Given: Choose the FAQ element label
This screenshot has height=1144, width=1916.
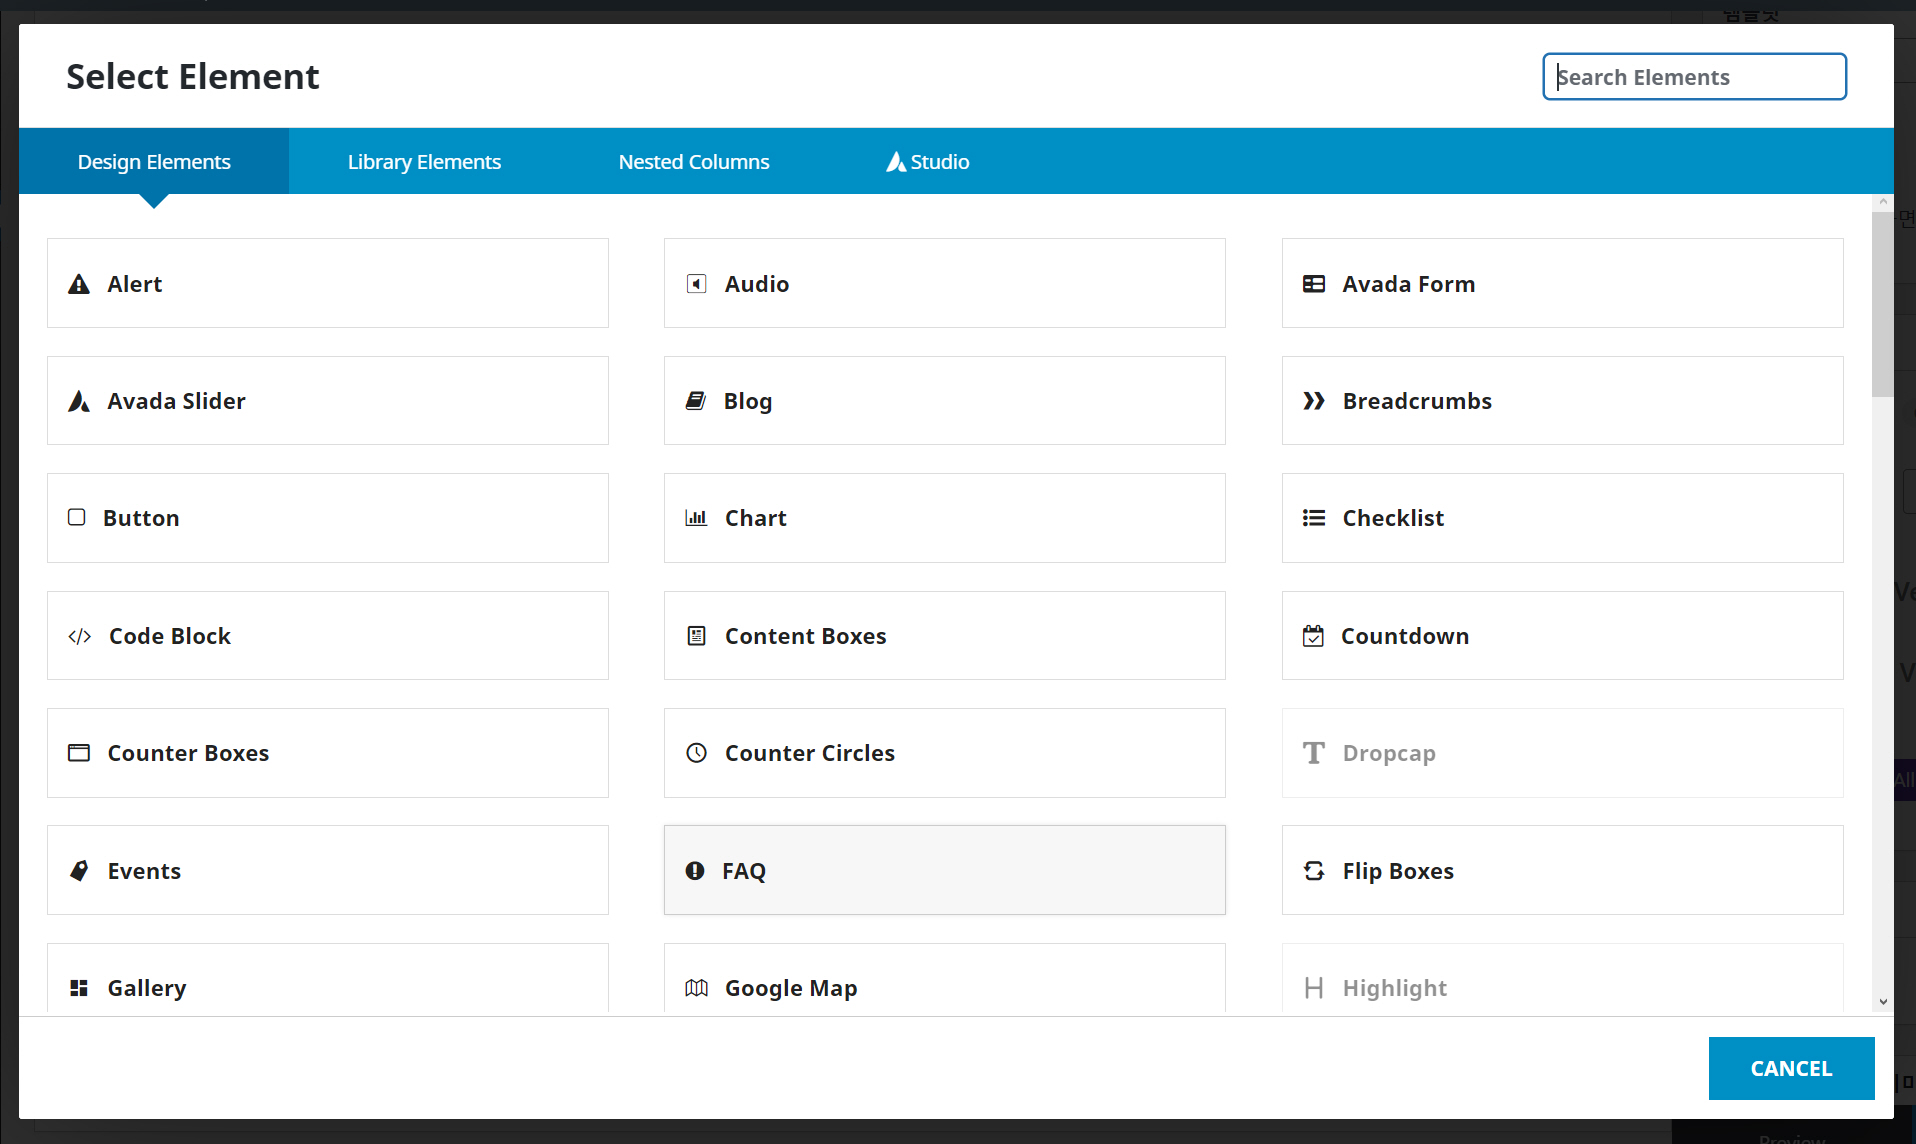Looking at the screenshot, I should pyautogui.click(x=744, y=871).
